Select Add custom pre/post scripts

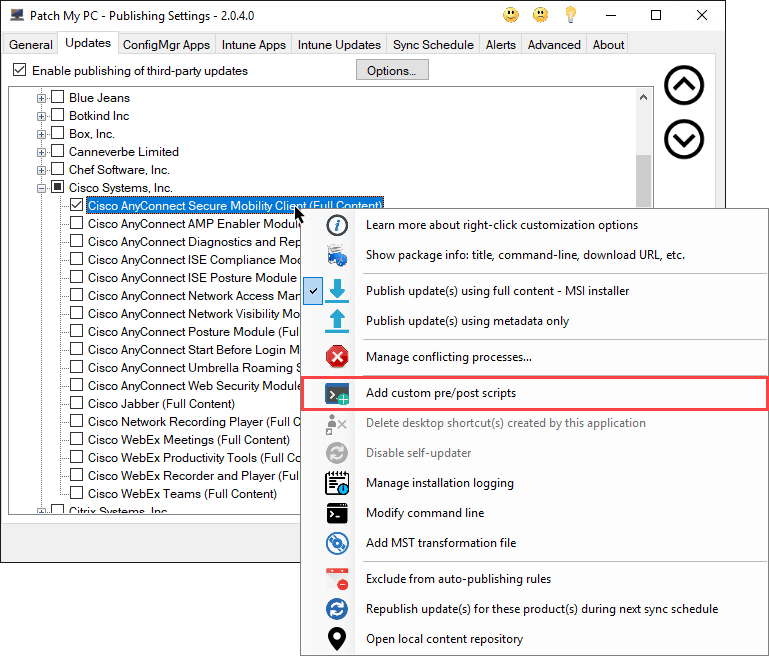pyautogui.click(x=535, y=393)
